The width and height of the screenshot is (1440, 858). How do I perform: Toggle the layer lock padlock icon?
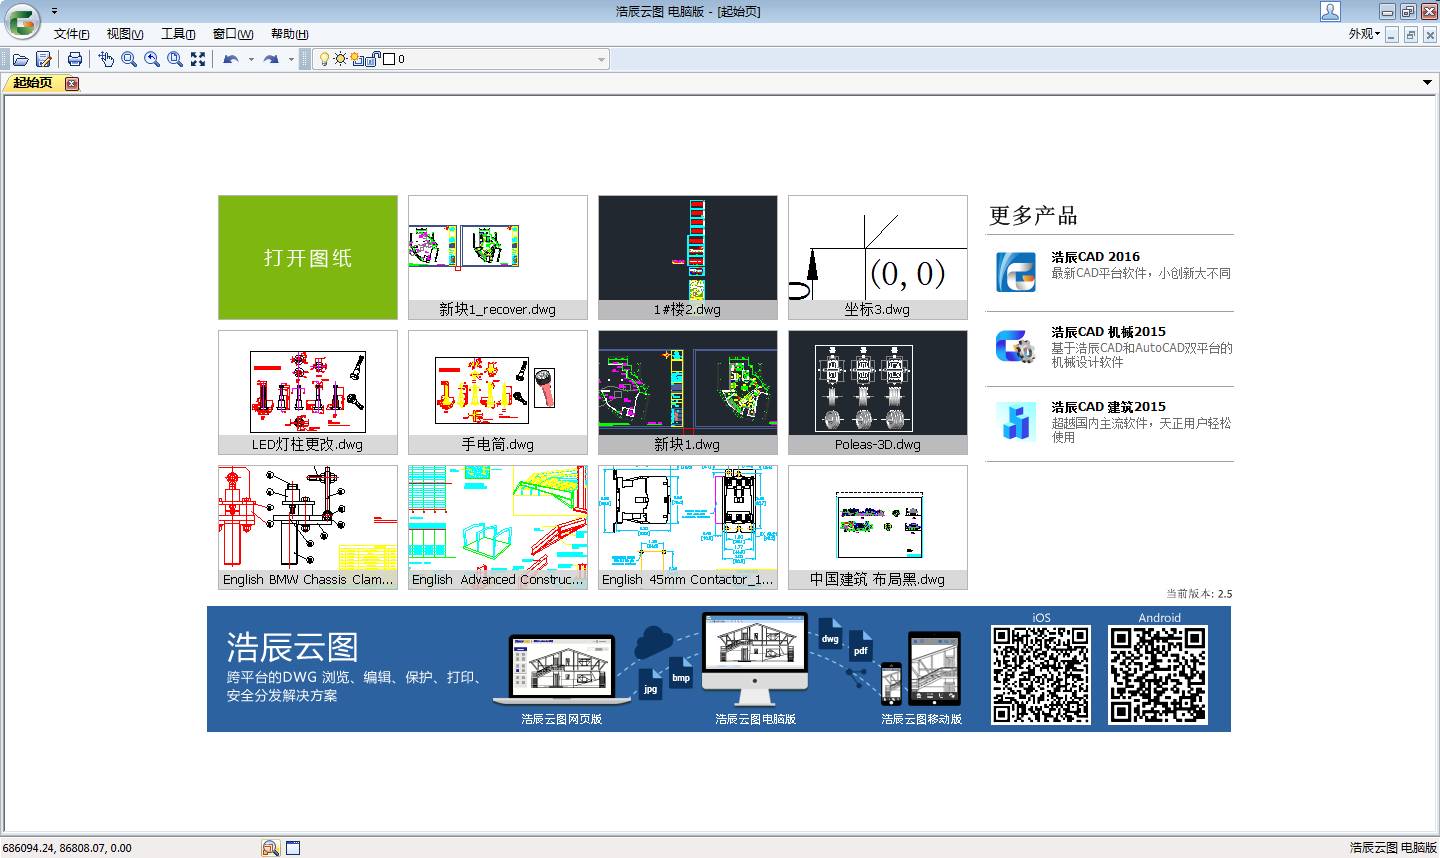coord(372,59)
